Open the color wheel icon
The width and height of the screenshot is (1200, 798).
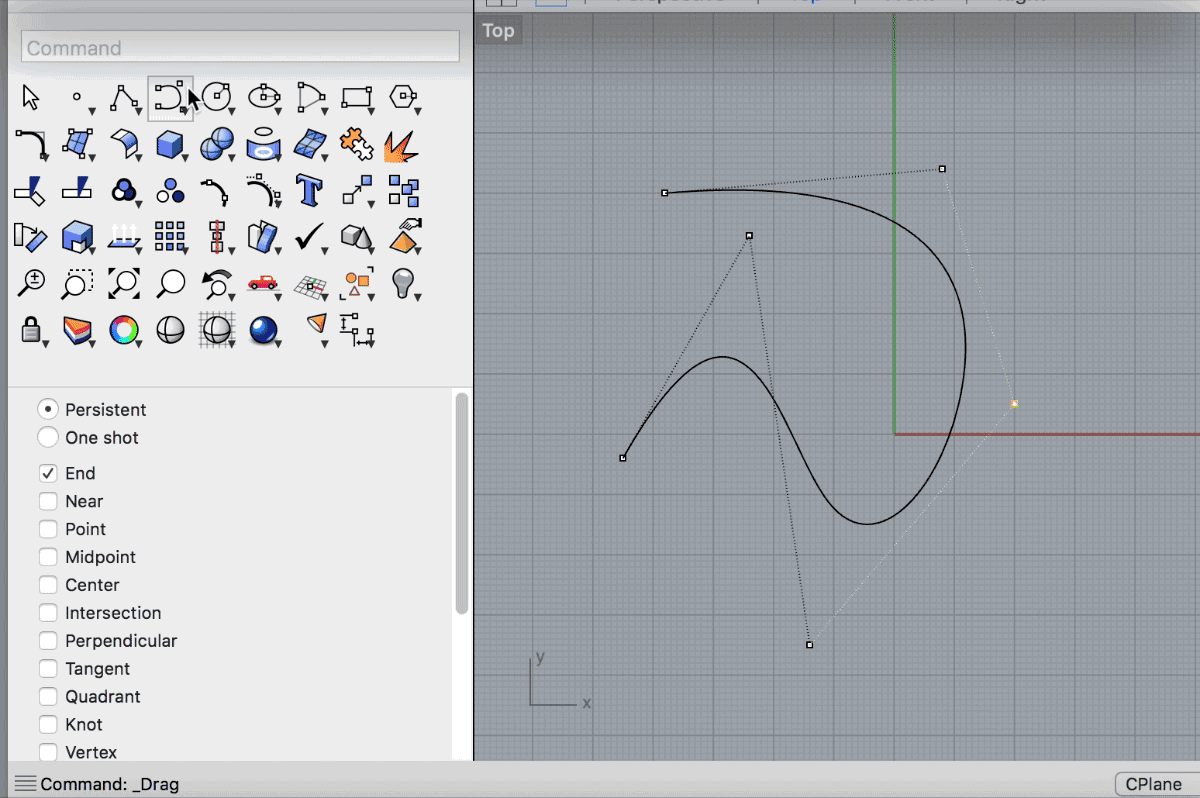(x=123, y=329)
